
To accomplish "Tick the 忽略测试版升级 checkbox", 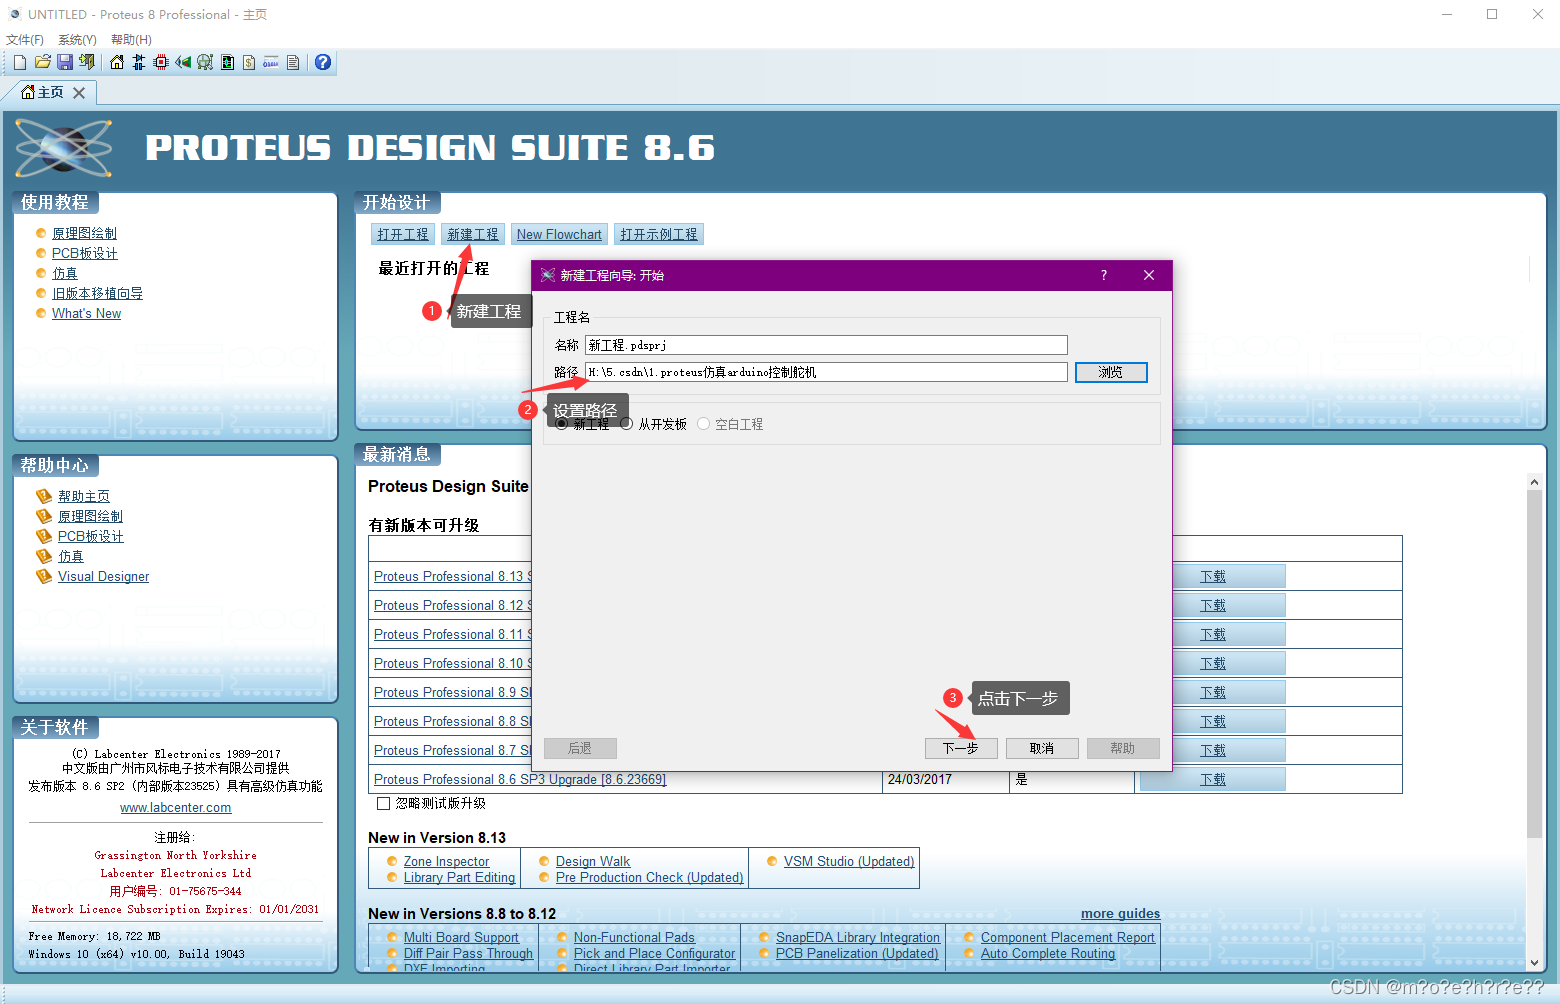I will 383,803.
